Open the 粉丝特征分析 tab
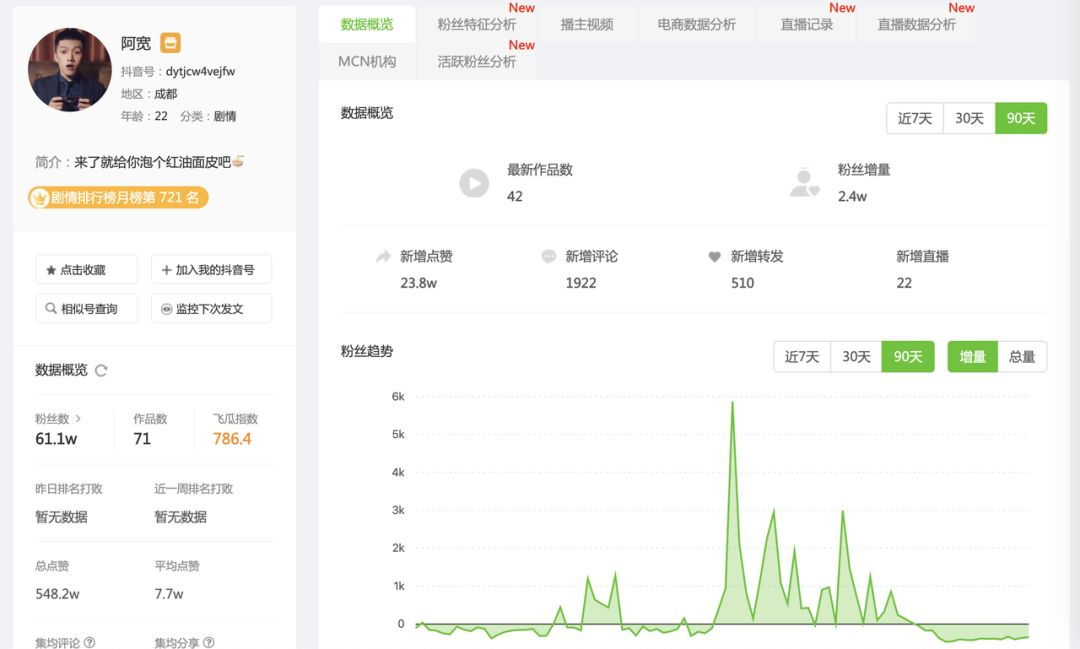Screen dimensions: 1080x649 click(477, 25)
